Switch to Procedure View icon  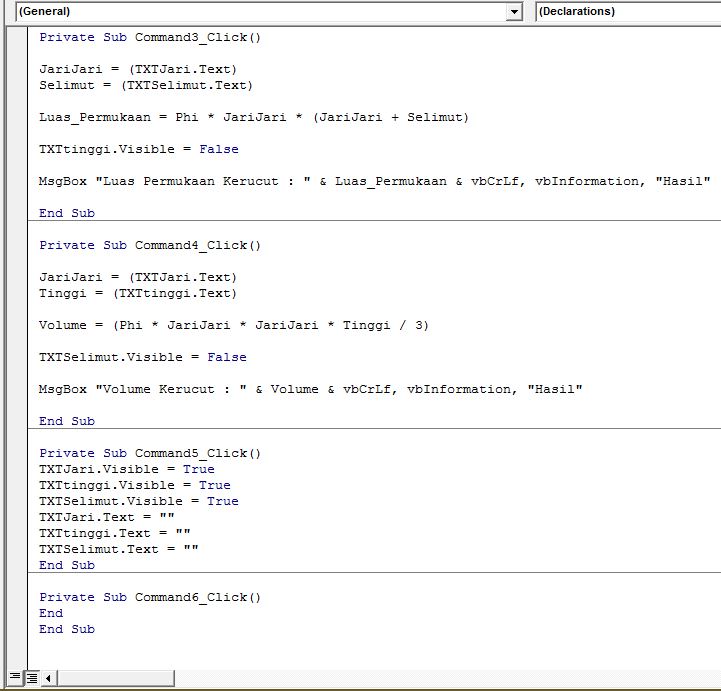(x=15, y=677)
